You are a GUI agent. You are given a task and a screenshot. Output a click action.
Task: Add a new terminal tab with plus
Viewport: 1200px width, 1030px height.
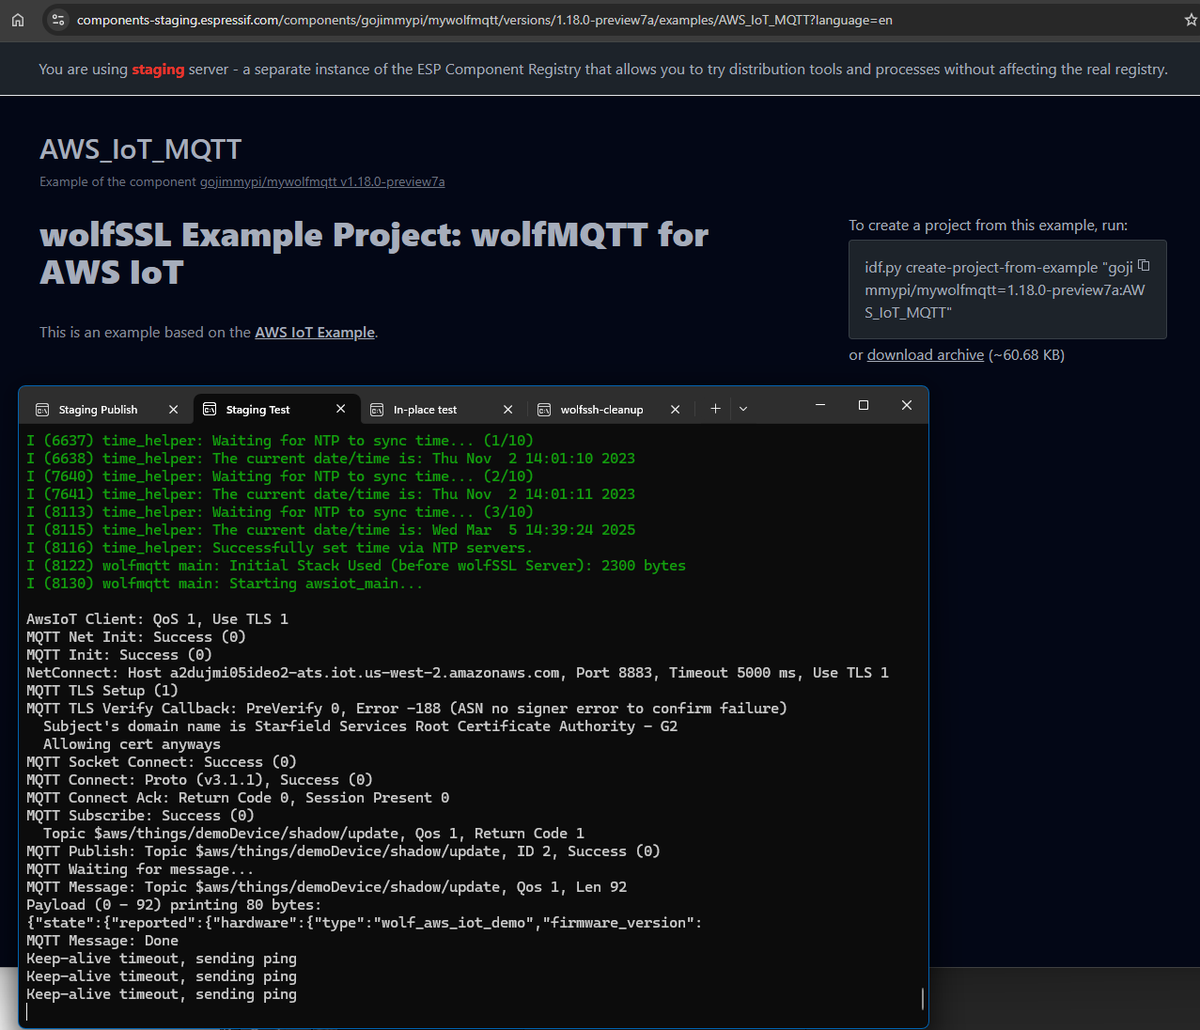[x=715, y=408]
